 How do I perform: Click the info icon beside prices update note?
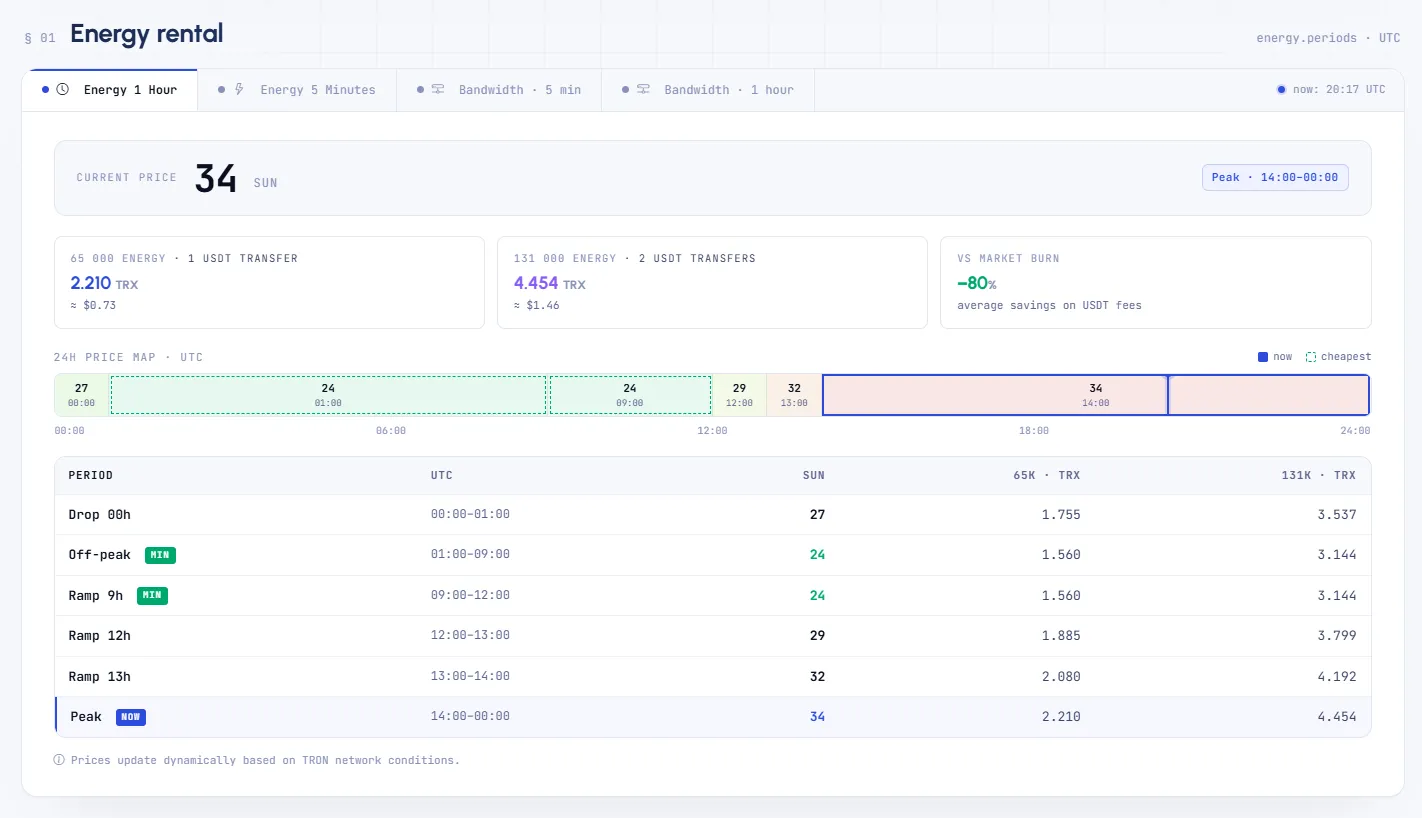59,760
